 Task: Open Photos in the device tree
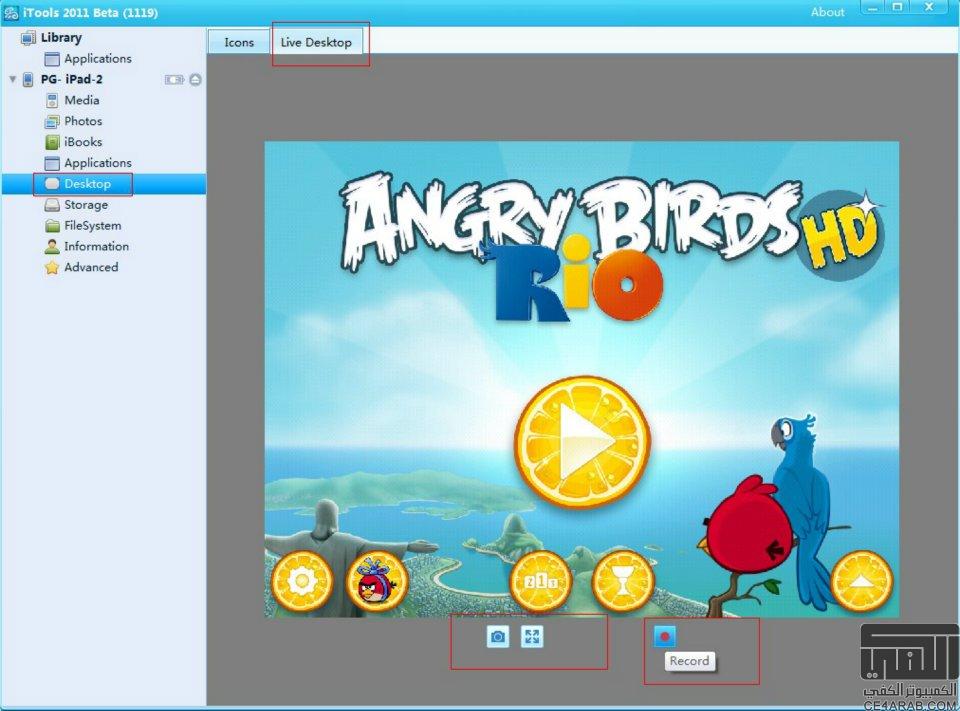point(83,121)
